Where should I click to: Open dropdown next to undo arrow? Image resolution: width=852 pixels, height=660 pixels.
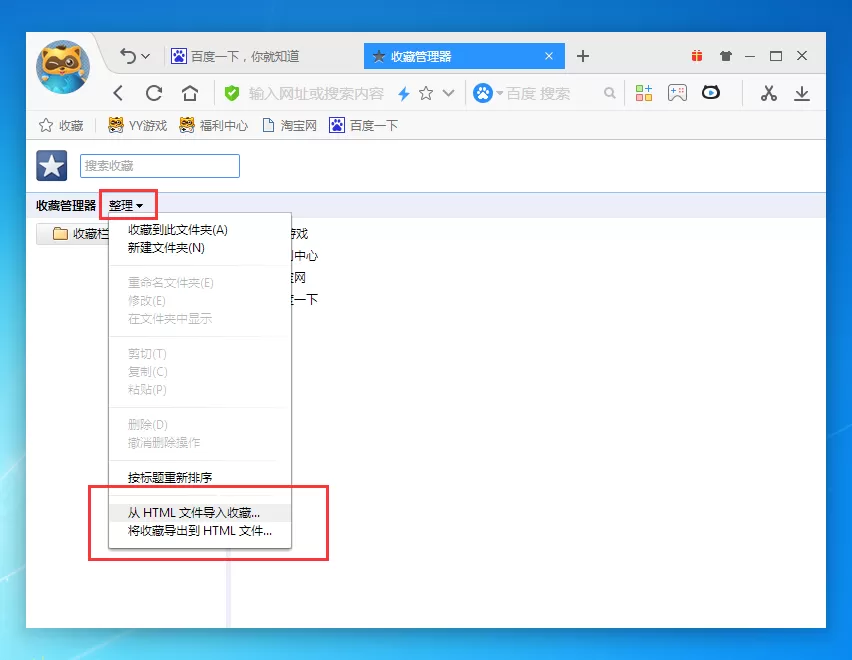click(146, 56)
